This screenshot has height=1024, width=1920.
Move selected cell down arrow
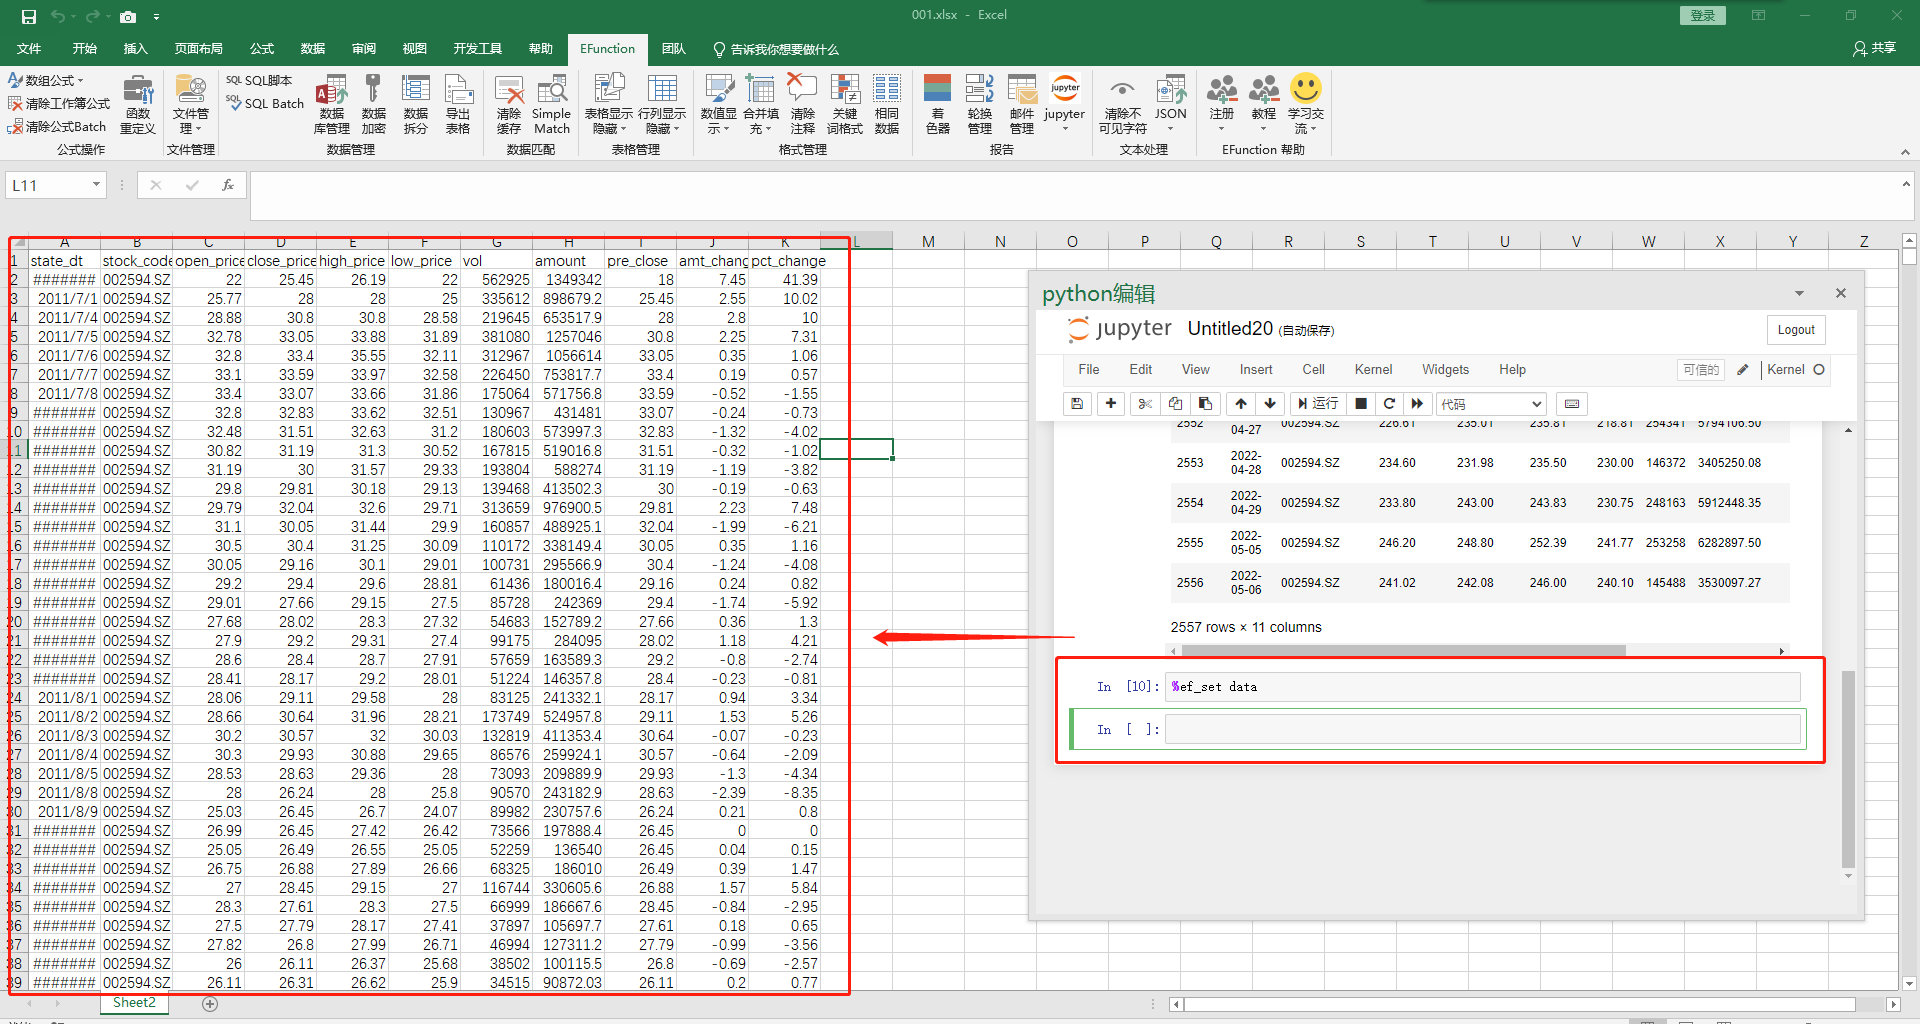[x=1270, y=404]
